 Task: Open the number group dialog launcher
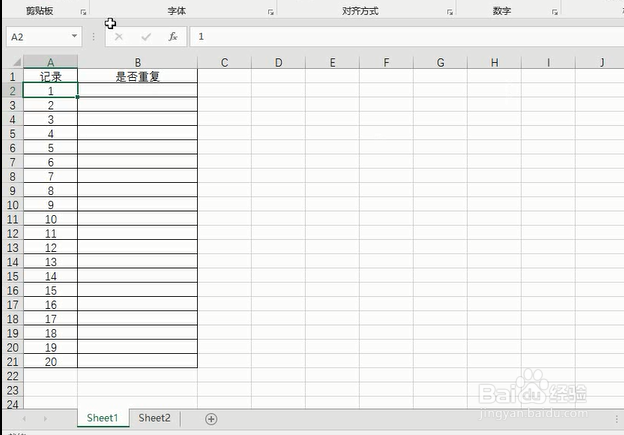click(x=555, y=12)
